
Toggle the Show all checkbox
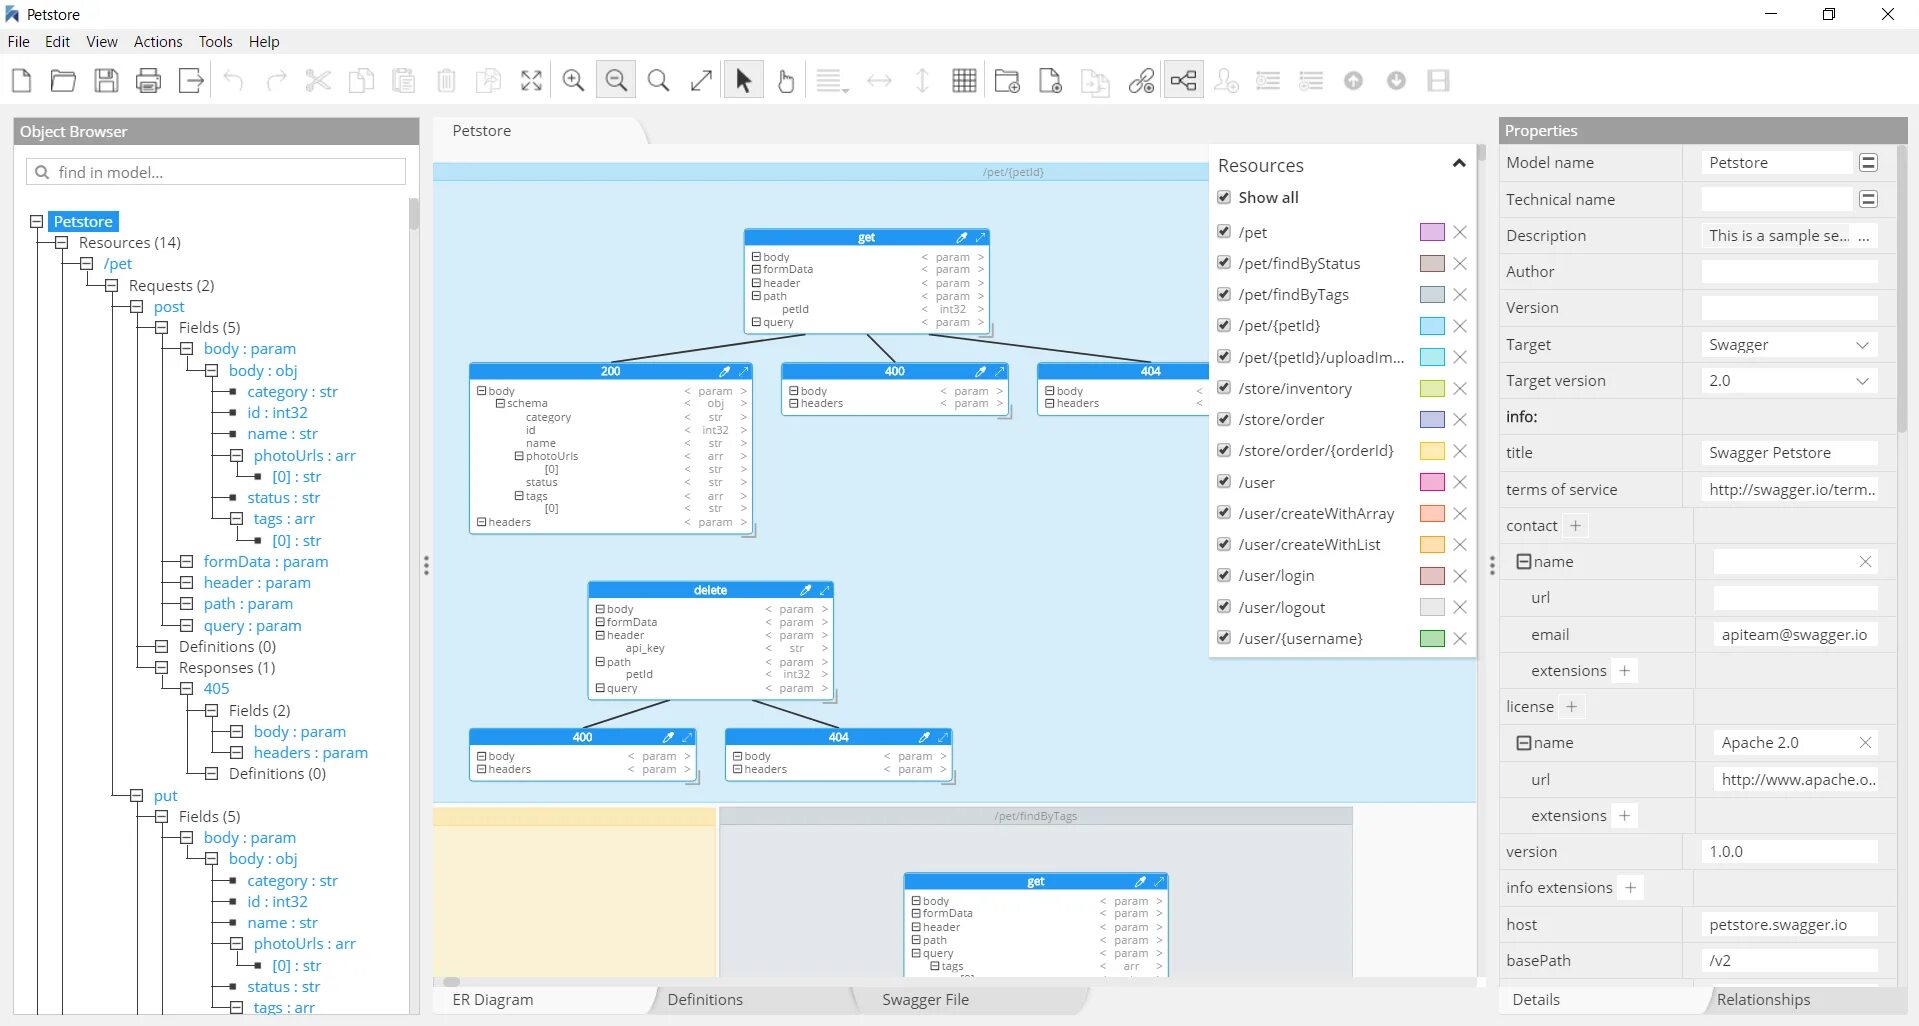pos(1223,197)
